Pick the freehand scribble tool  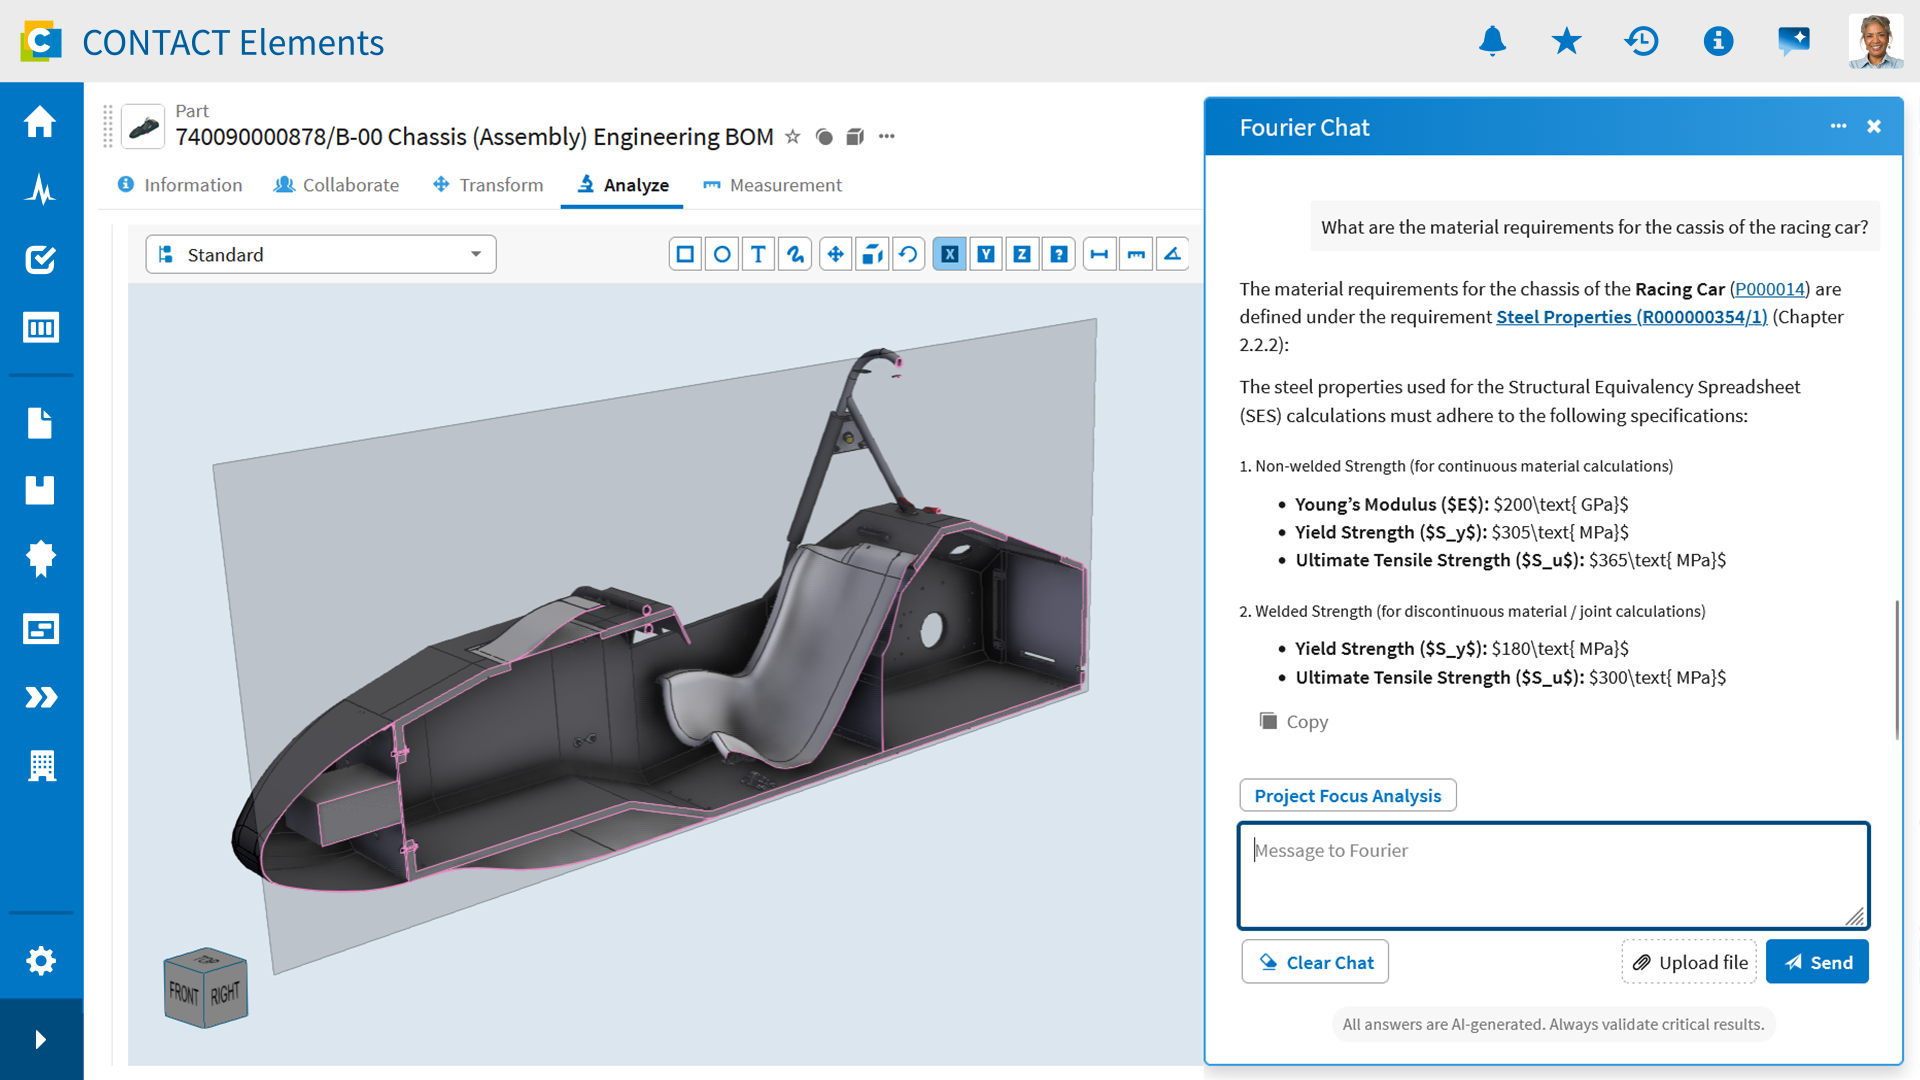click(x=795, y=254)
